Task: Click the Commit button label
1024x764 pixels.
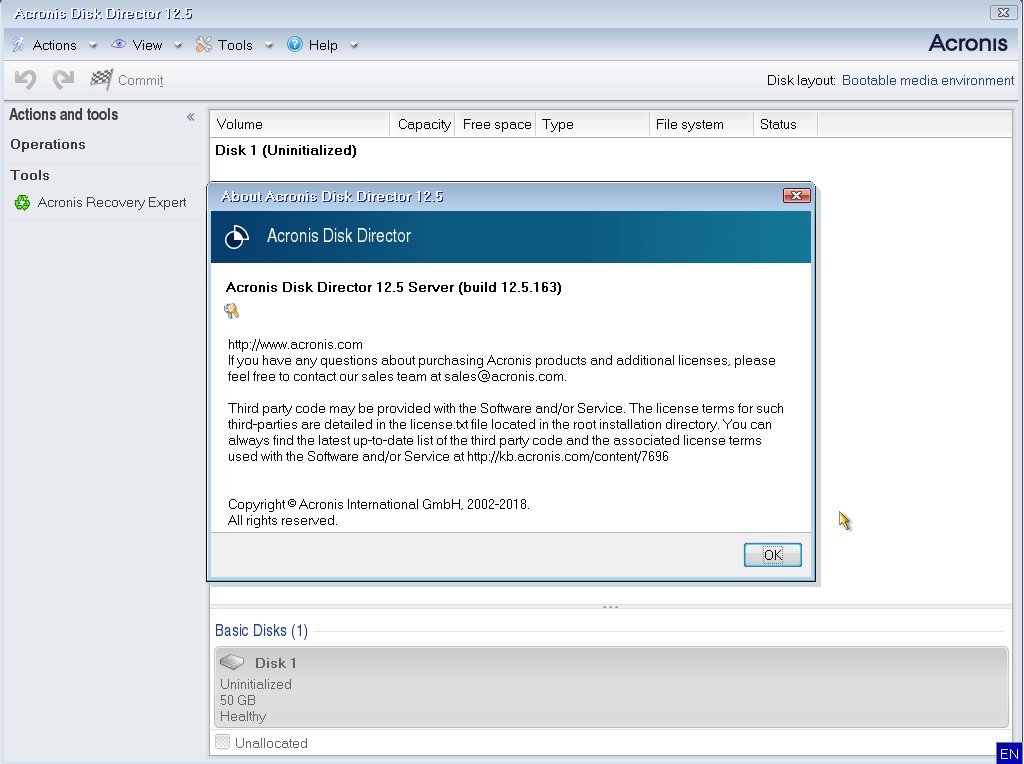Action: pos(140,80)
